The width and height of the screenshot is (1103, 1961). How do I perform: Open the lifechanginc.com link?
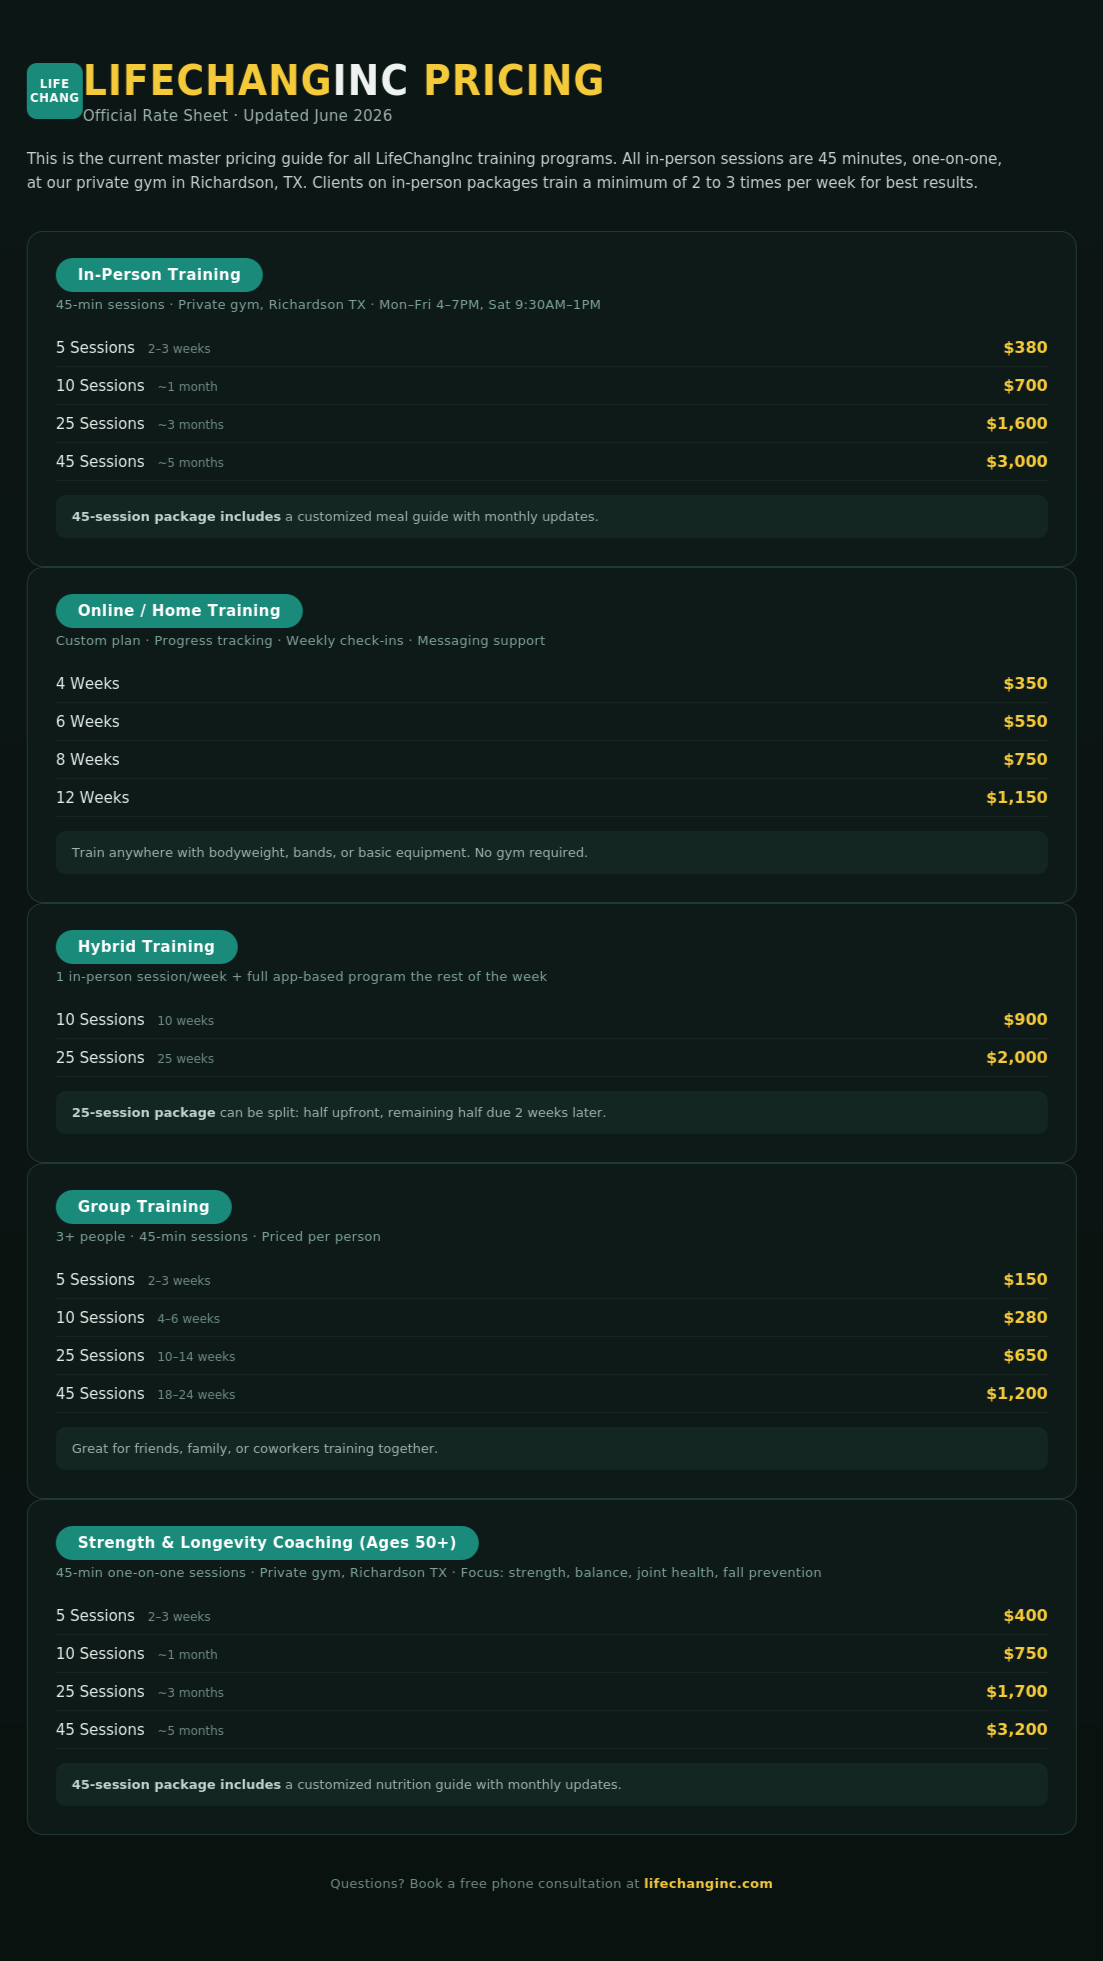tap(708, 1883)
